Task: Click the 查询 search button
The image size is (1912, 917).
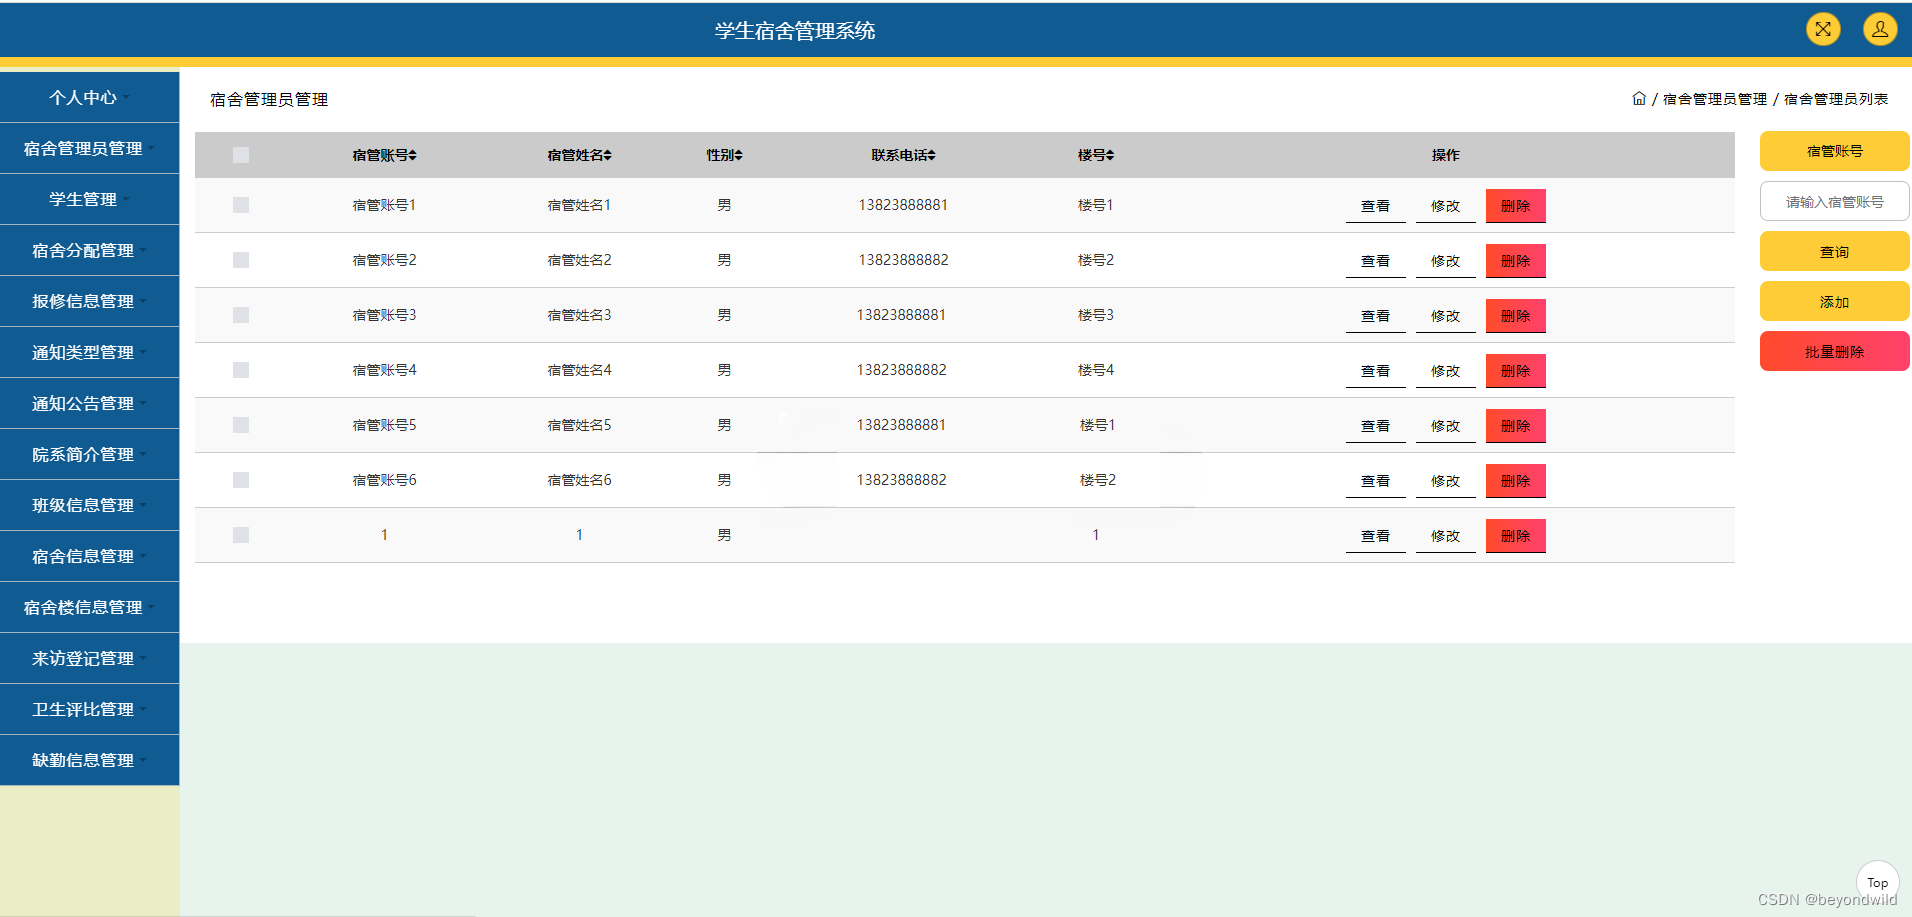Action: tap(1834, 251)
